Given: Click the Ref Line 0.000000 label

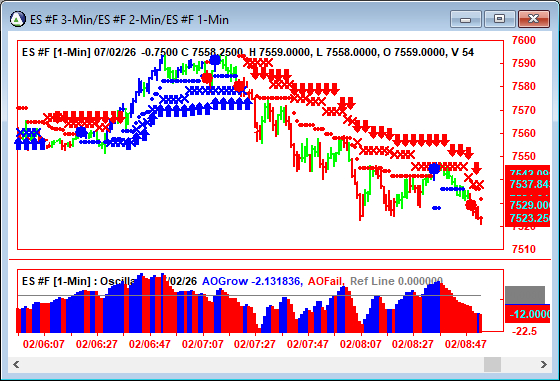Looking at the screenshot, I should [396, 281].
